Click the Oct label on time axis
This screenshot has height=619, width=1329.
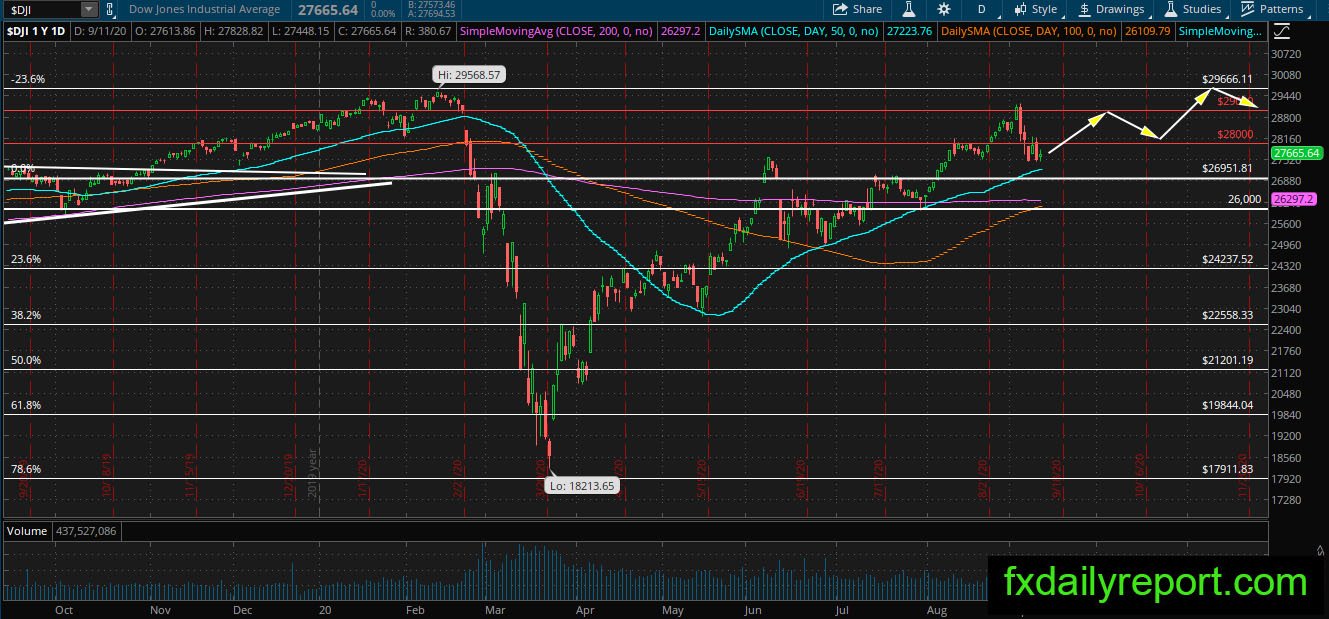65,608
